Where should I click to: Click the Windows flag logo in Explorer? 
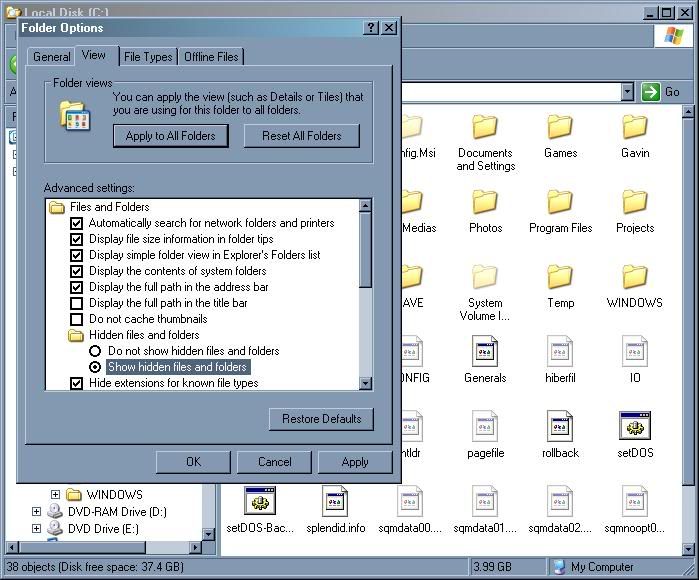(x=674, y=35)
